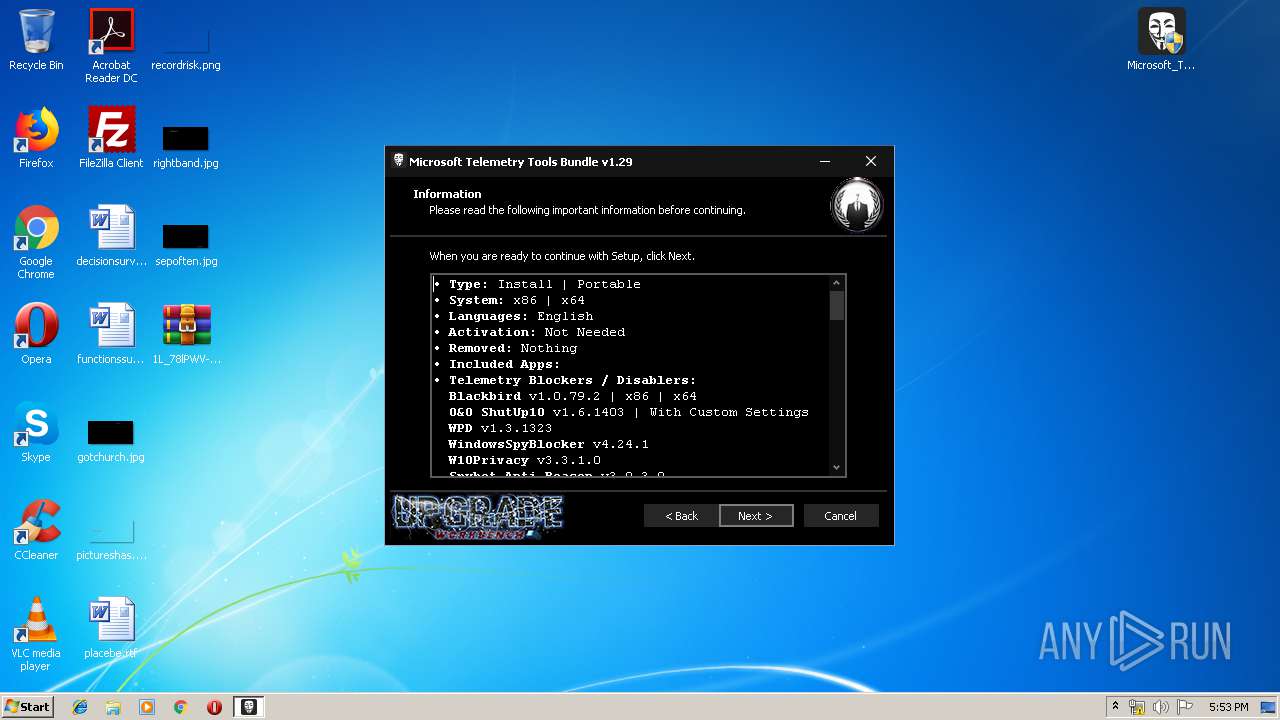Launch CCleaner desktop shortcut
The height and width of the screenshot is (720, 1280).
(x=36, y=530)
